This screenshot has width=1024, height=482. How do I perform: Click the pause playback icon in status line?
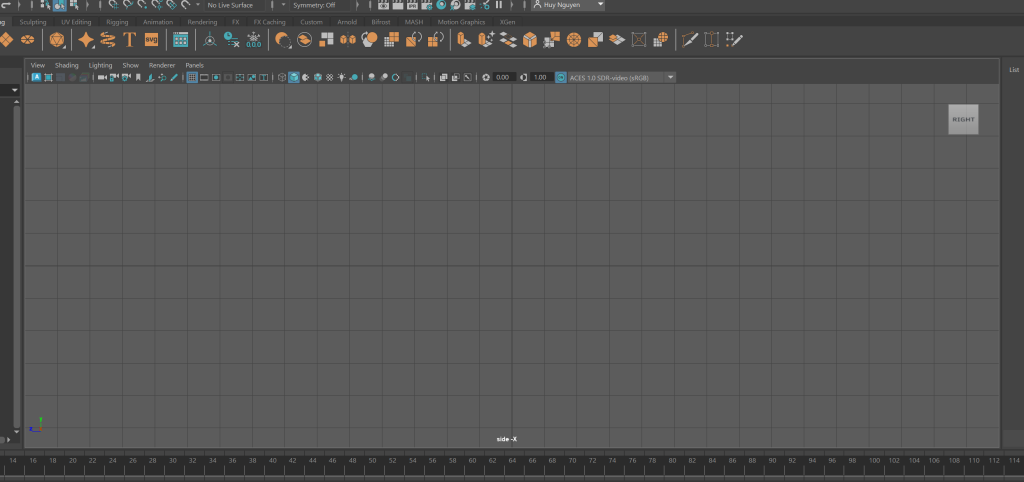(x=498, y=5)
